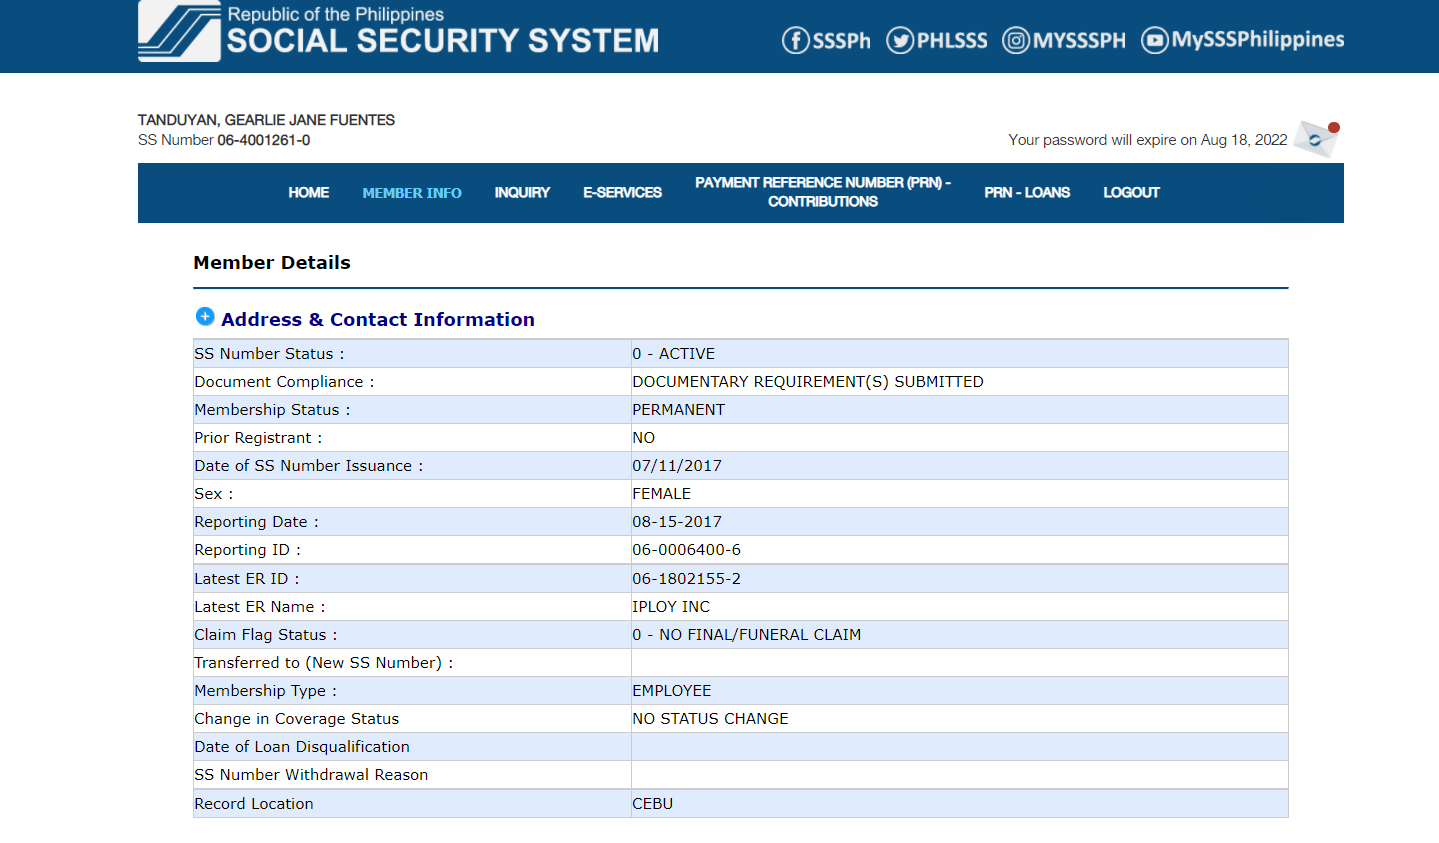Open the MYSSSPH Instagram icon

1015,40
